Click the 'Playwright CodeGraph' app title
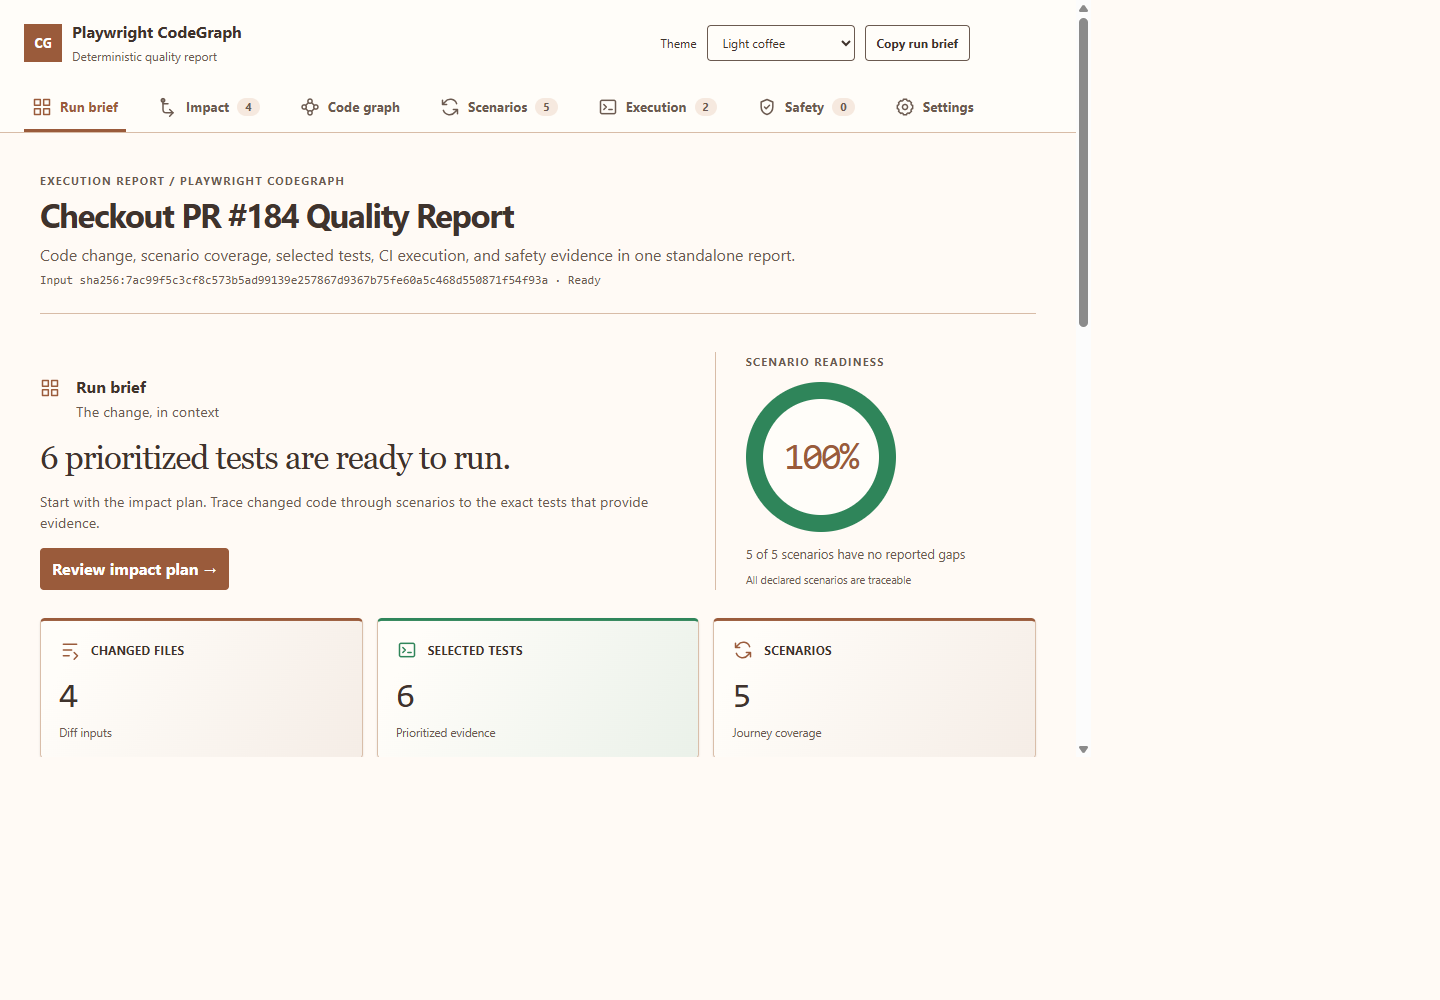This screenshot has width=1440, height=1000. (157, 32)
